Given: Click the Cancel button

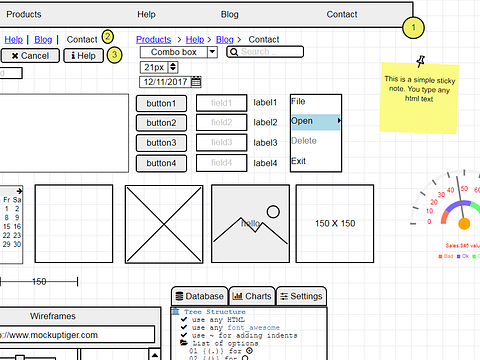Looking at the screenshot, I should click(x=30, y=56).
